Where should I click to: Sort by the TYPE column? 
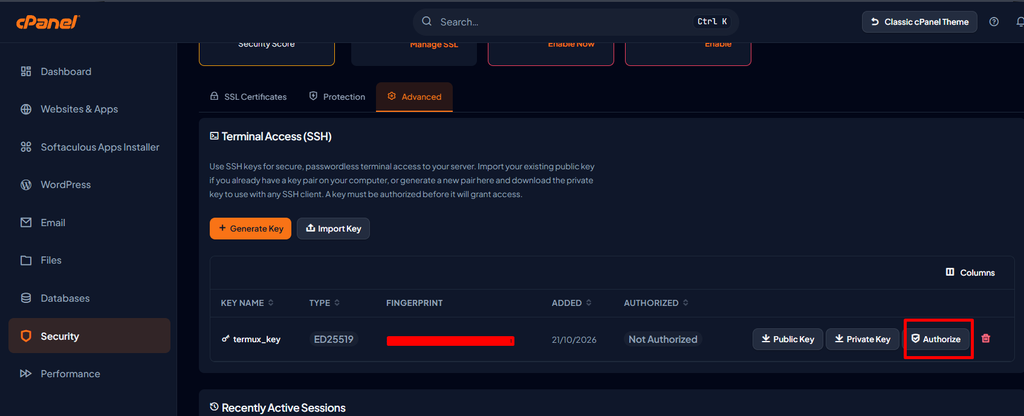point(324,303)
